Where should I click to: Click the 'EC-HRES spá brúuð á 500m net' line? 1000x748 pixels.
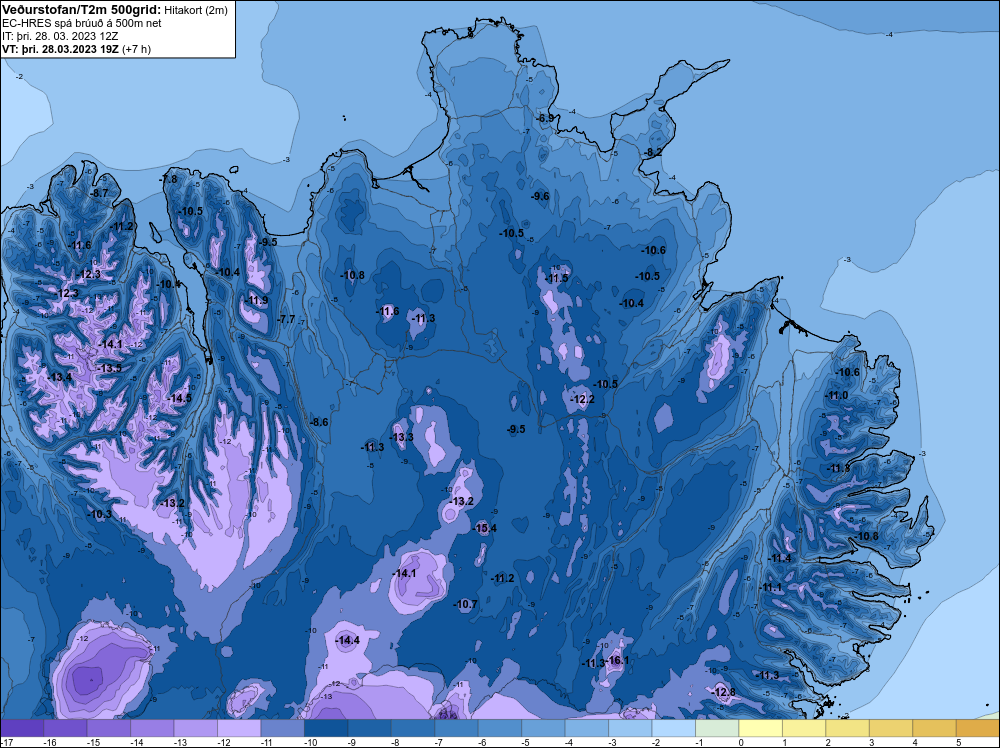(x=82, y=23)
